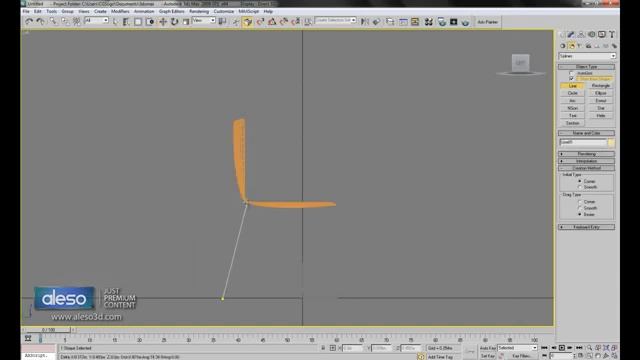
Task: Collapse the Name and Color rollout
Action: pos(587,133)
